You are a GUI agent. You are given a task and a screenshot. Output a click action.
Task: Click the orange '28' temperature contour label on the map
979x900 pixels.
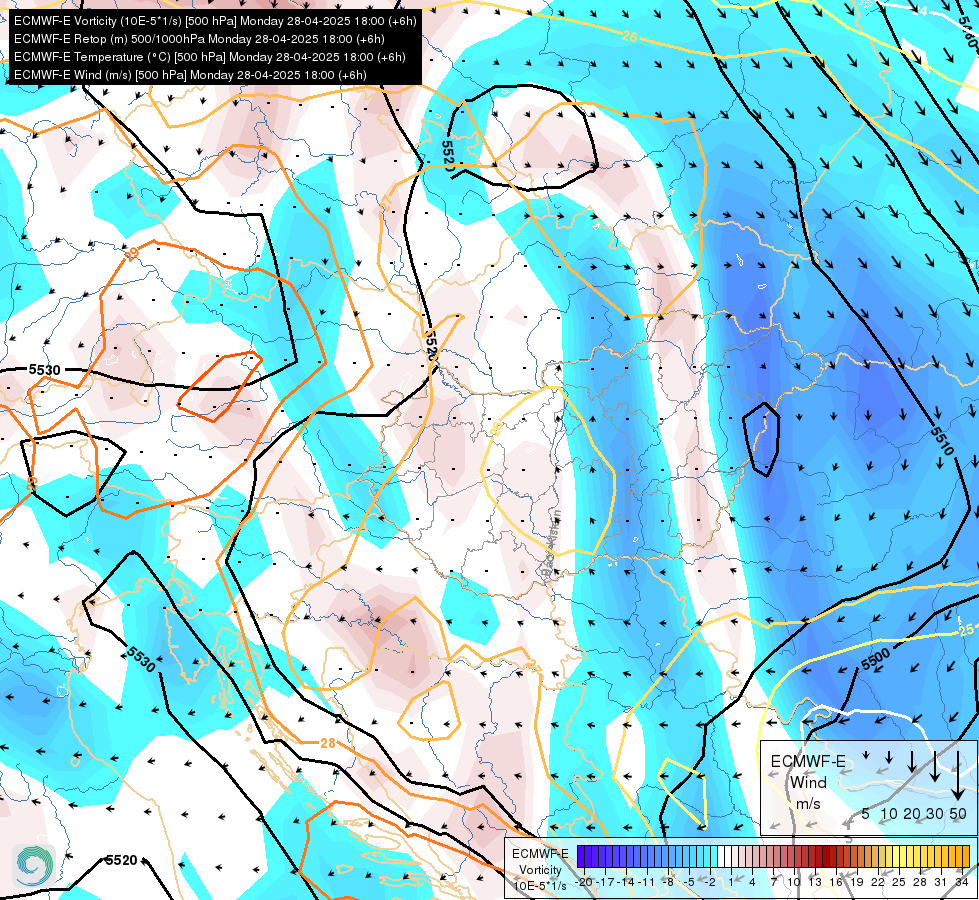pos(328,743)
